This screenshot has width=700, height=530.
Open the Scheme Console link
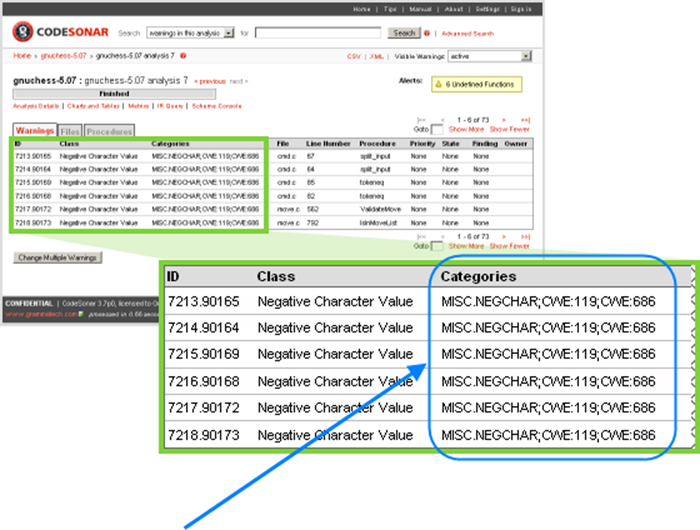[217, 106]
